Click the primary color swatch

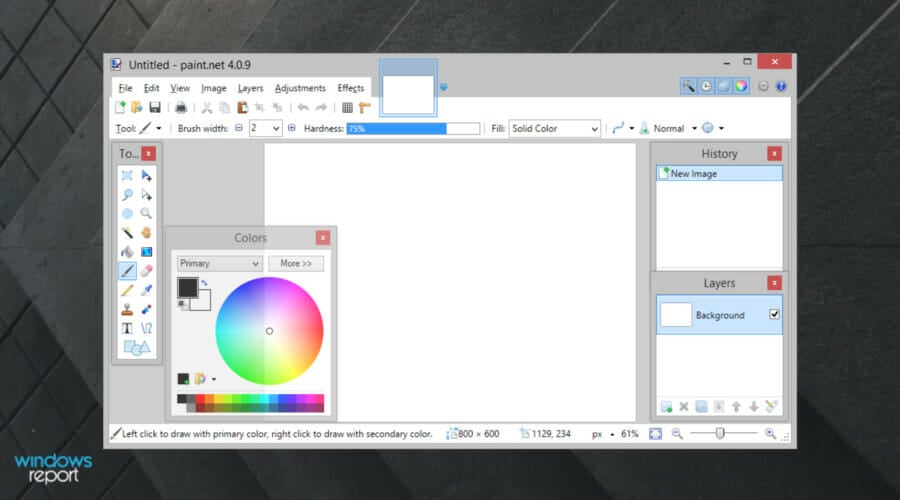coord(188,288)
